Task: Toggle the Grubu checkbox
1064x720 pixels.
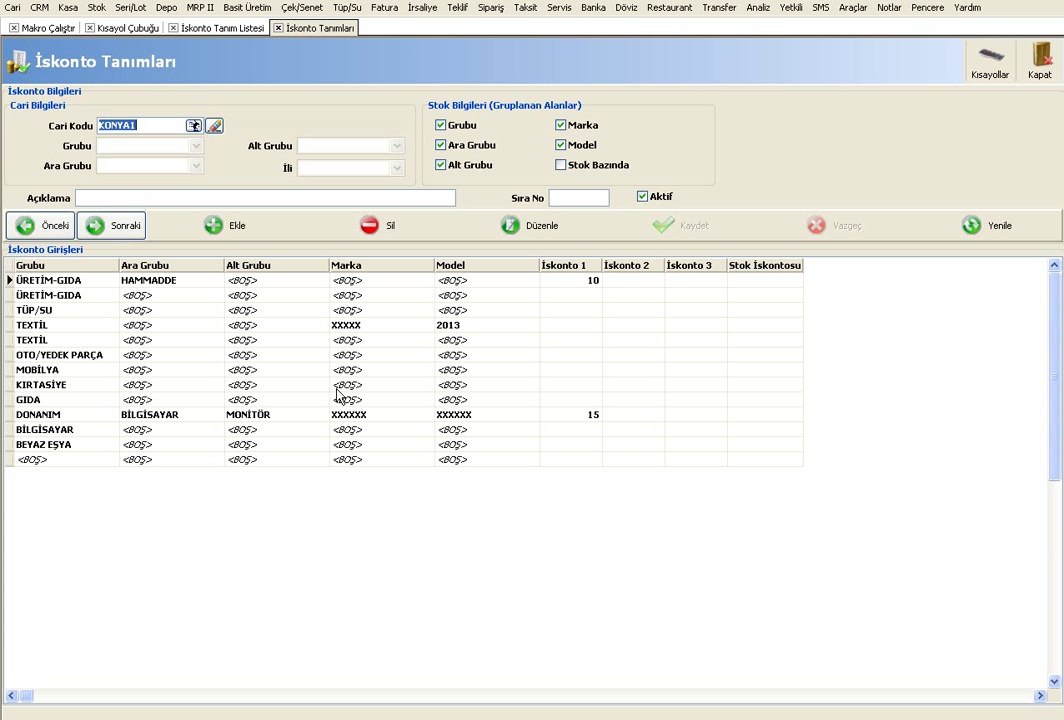Action: coord(440,125)
